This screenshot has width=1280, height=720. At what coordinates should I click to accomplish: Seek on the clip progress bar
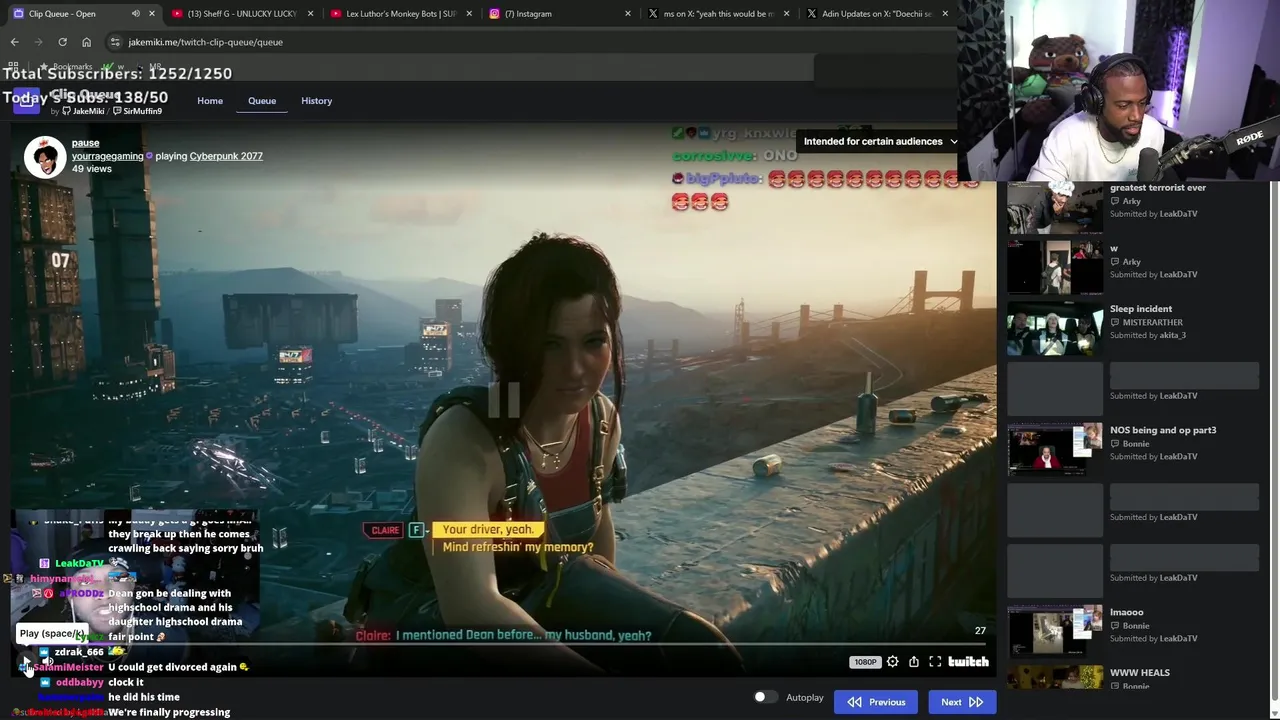(x=503, y=646)
